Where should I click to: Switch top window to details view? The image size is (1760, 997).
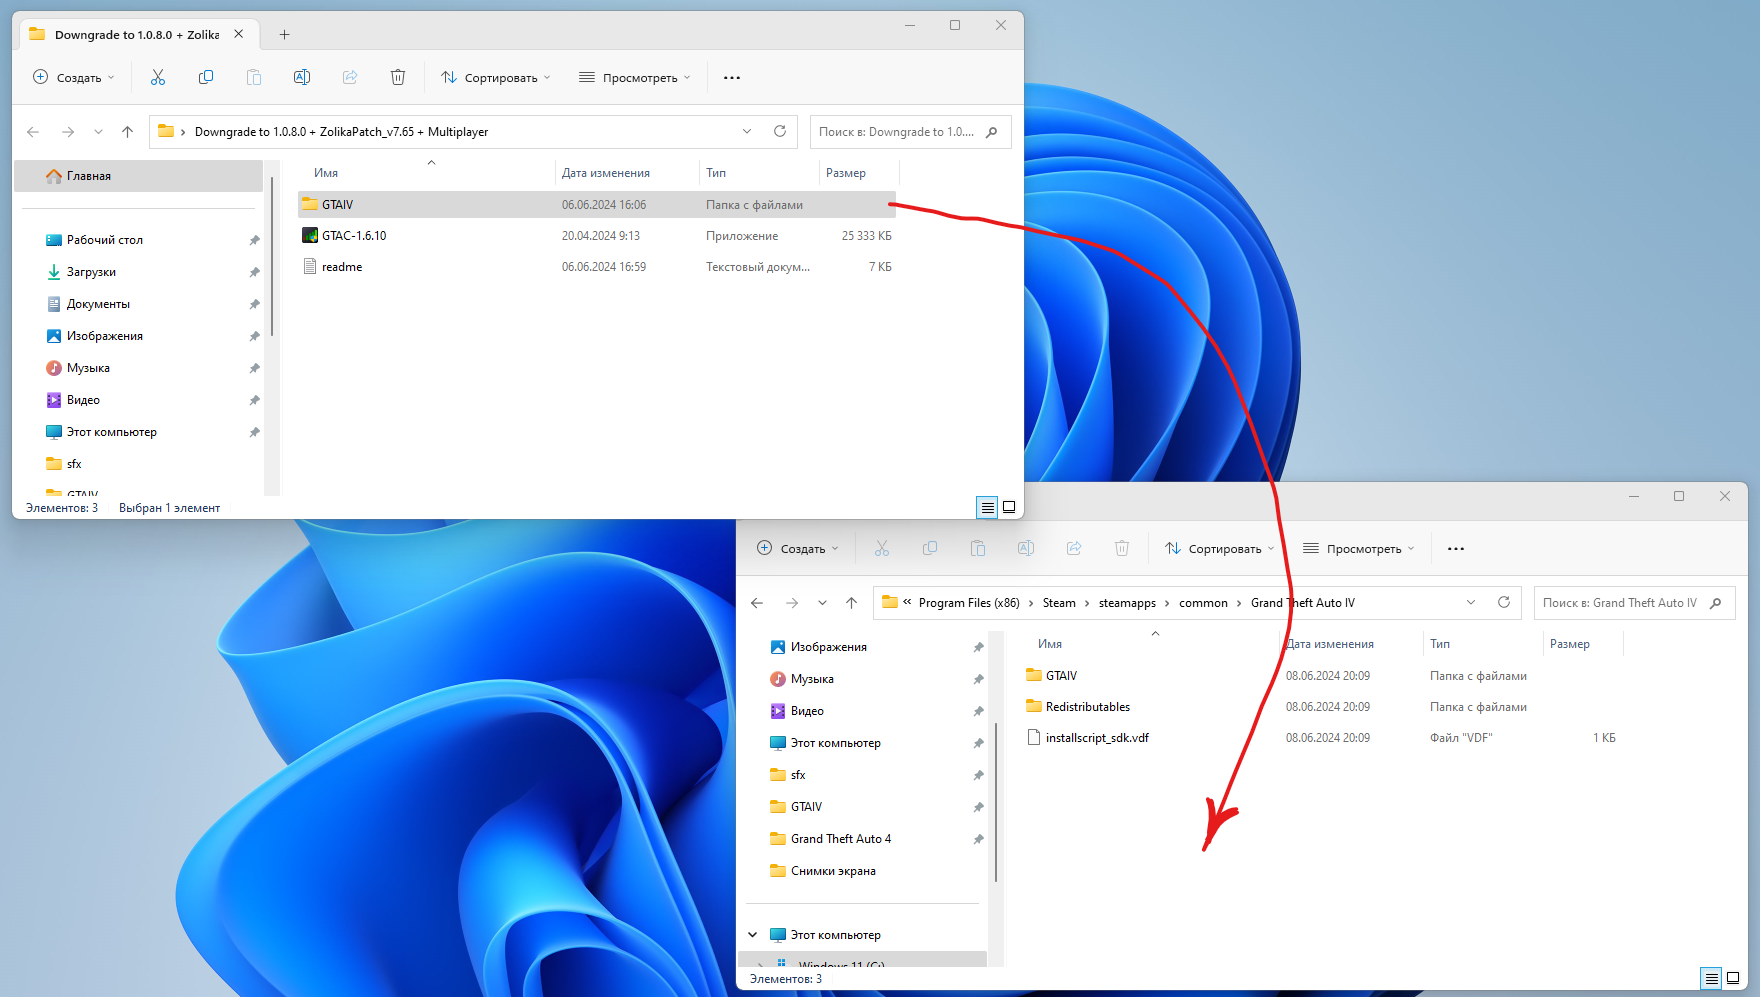coord(987,507)
